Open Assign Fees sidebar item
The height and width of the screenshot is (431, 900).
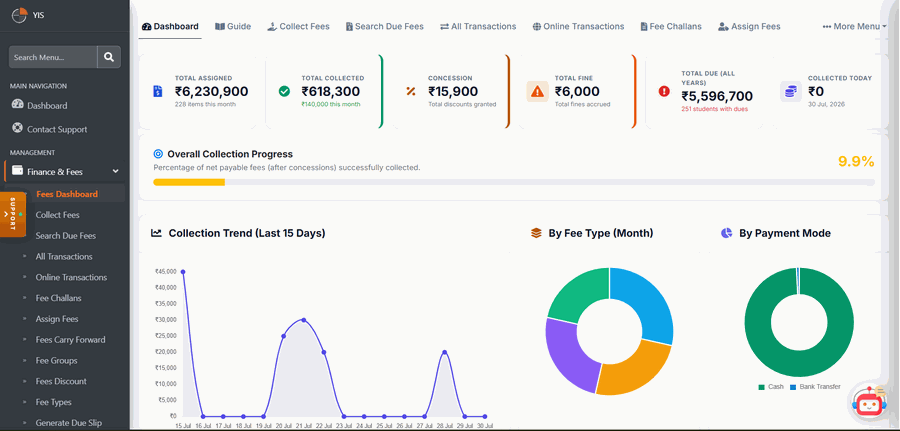tap(57, 319)
